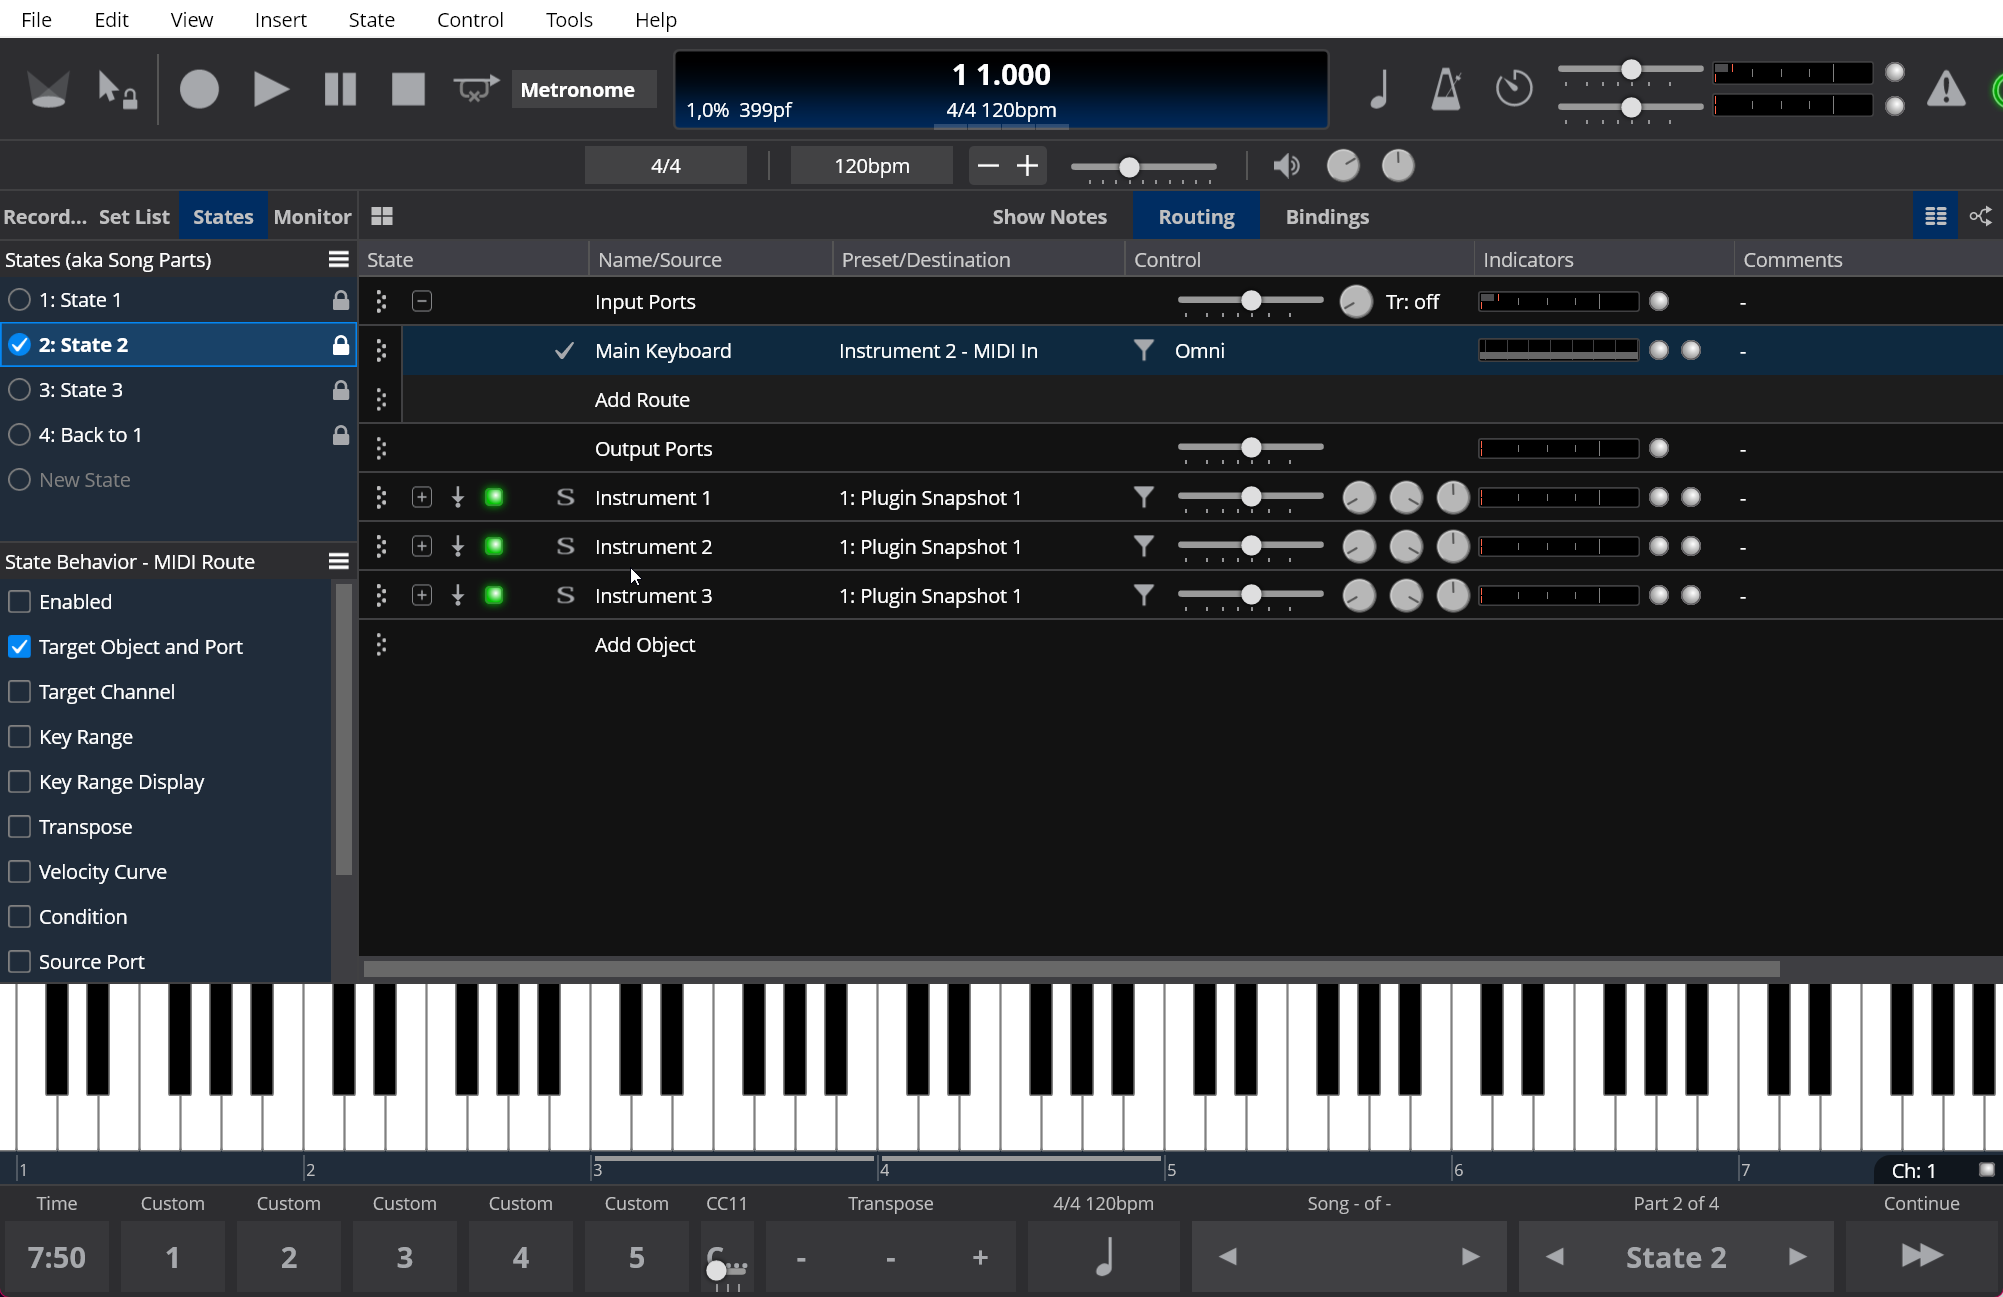Open the tap tempo metronome icon
The width and height of the screenshot is (2003, 1297).
click(1446, 89)
